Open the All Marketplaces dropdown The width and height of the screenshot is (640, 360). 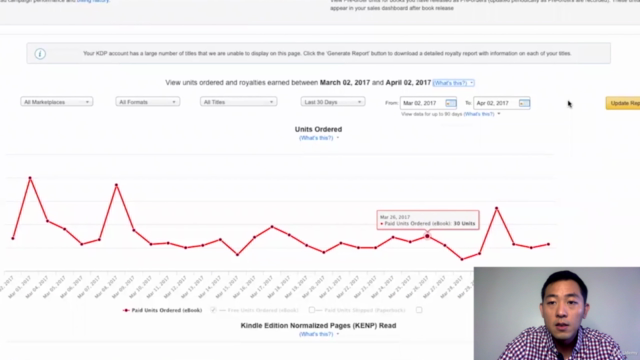[x=57, y=102]
